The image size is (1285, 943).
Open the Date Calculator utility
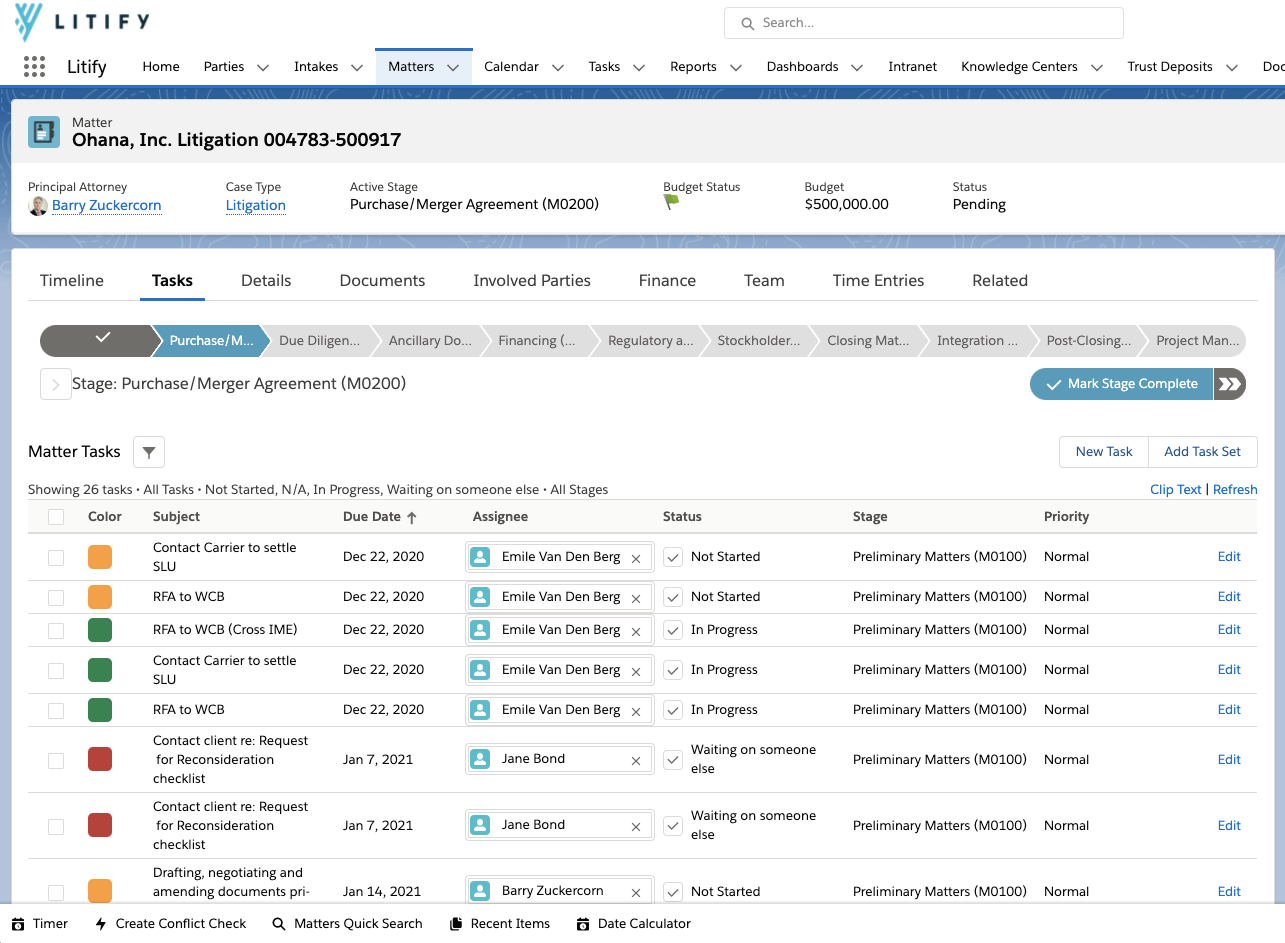pyautogui.click(x=634, y=924)
